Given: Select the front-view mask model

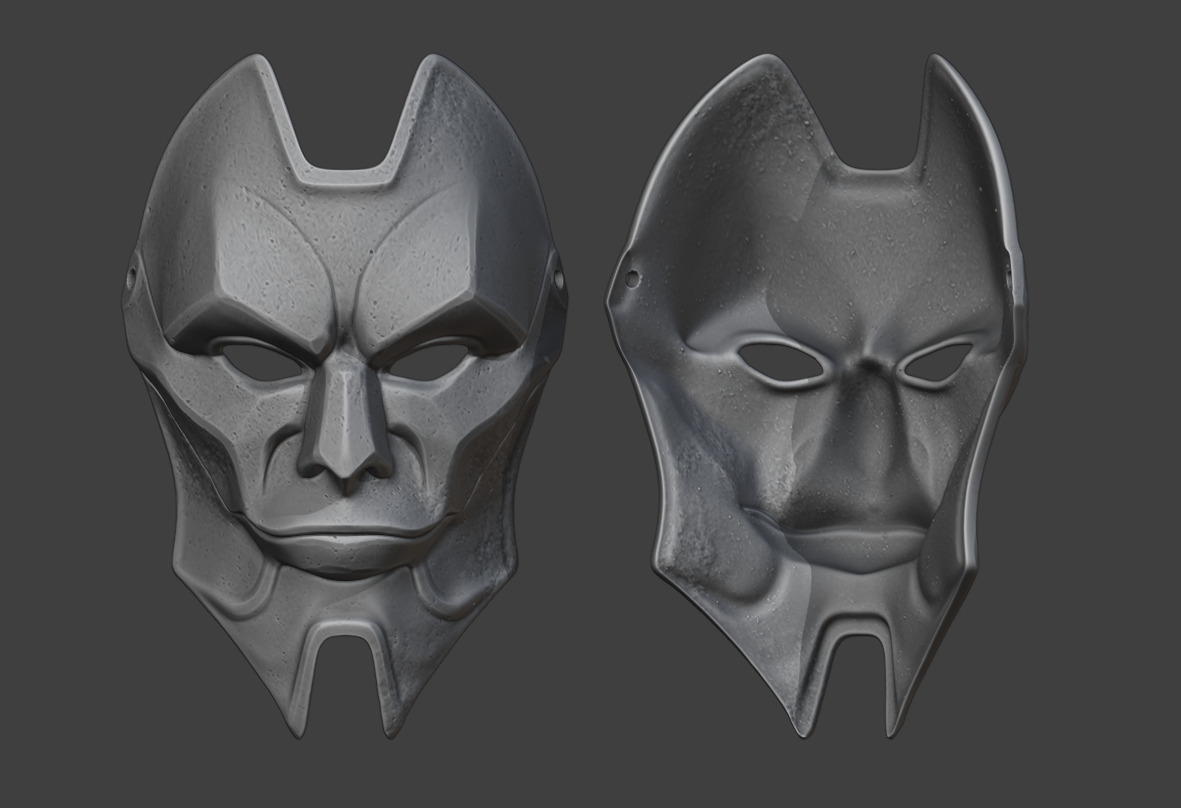Looking at the screenshot, I should [345, 395].
